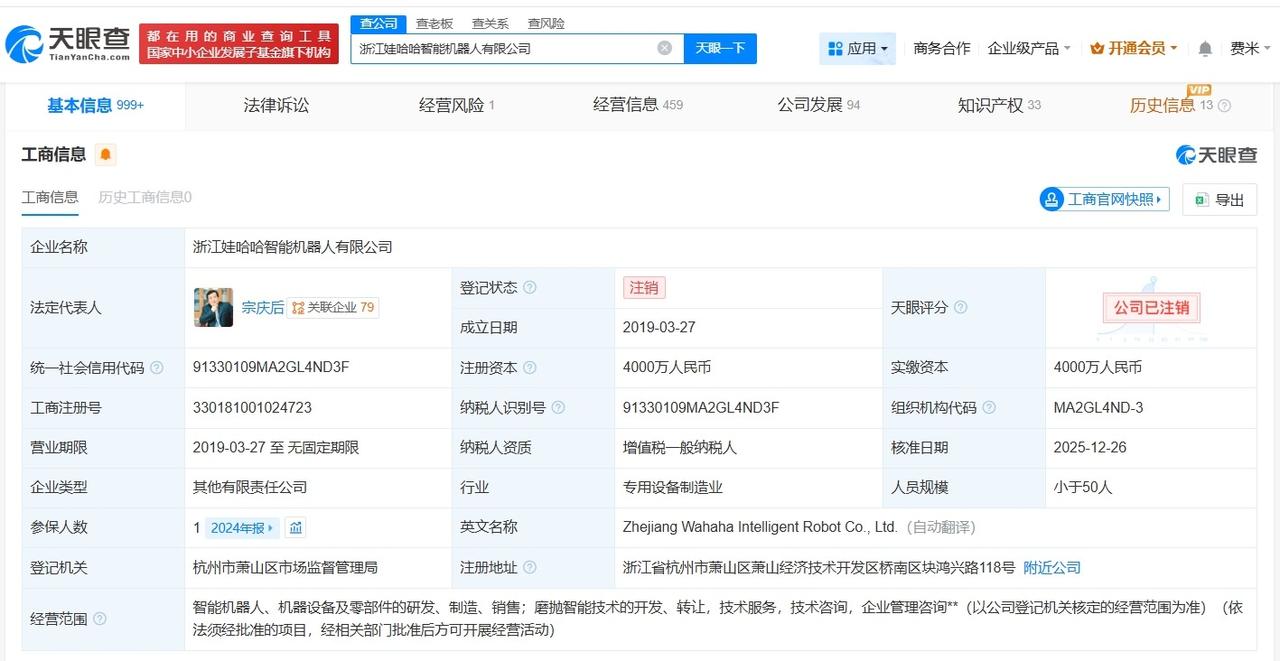This screenshot has width=1280, height=661.
Task: Click the bell icon beside 工商信息 heading
Action: (x=105, y=154)
